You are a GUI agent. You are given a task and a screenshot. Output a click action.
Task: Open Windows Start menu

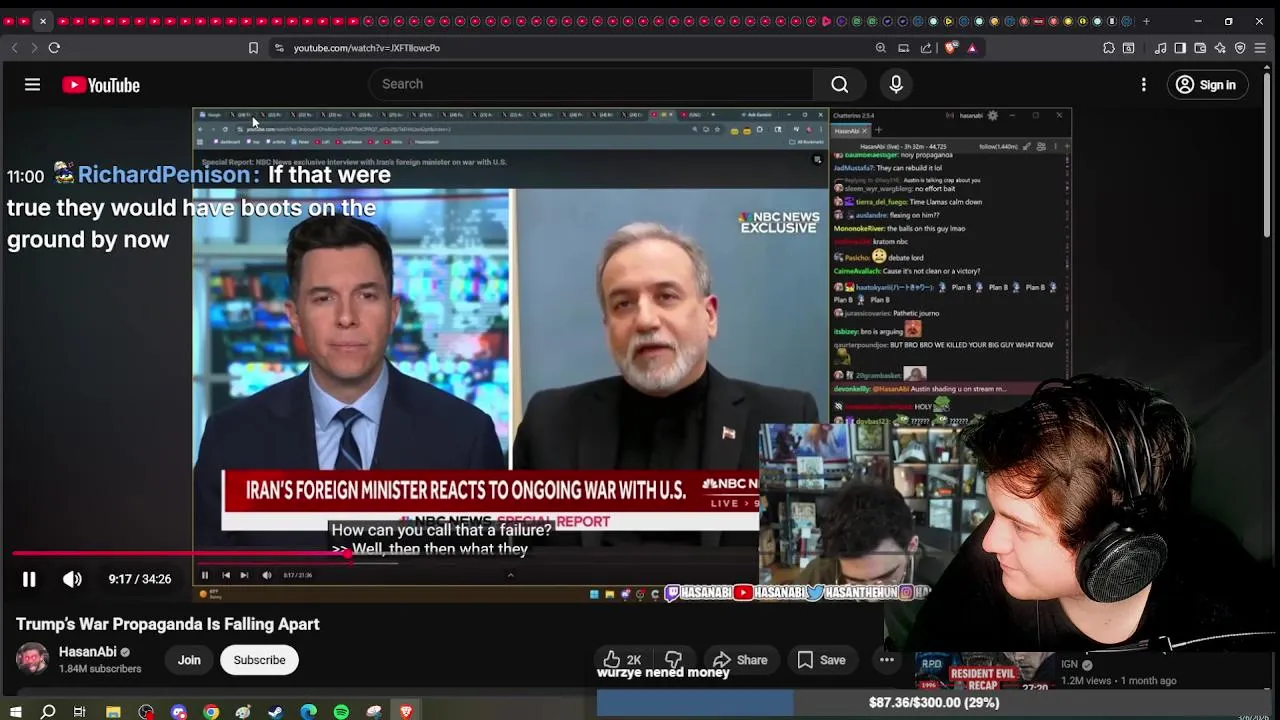pyautogui.click(x=15, y=712)
